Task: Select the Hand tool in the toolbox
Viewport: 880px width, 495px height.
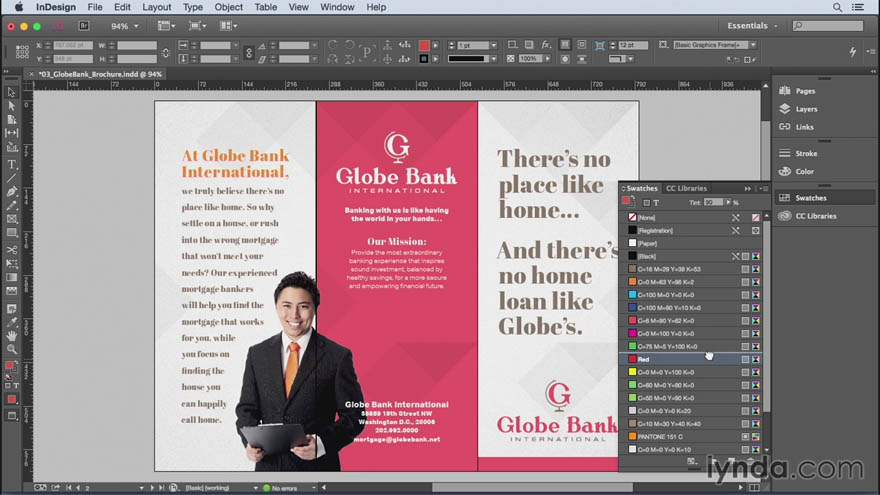Action: tap(12, 336)
